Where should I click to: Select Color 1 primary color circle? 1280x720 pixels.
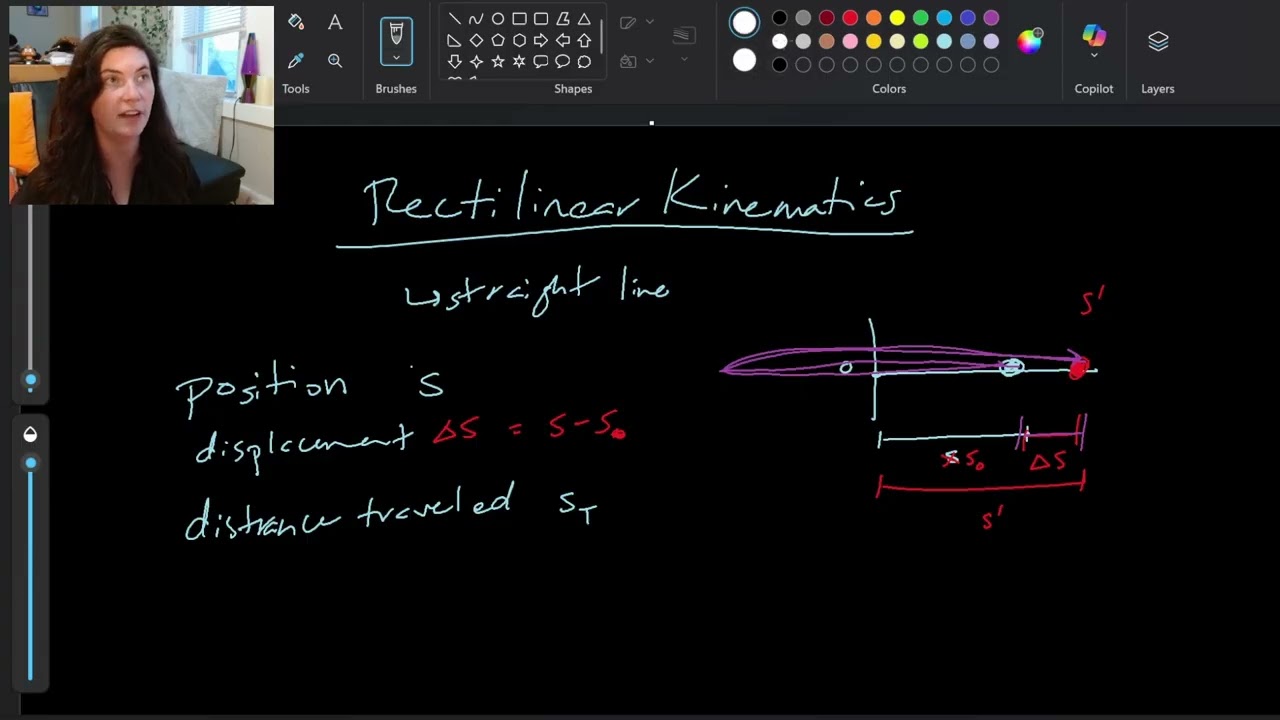(x=744, y=24)
